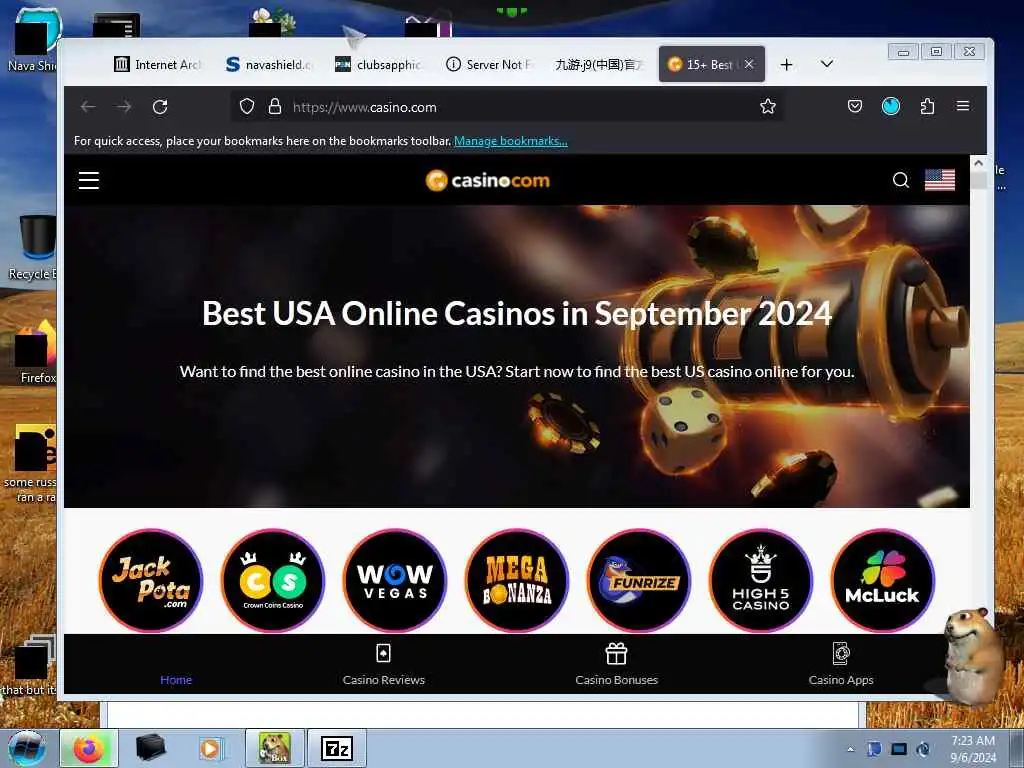Click the Firefox desktop shortcut
The image size is (1024, 768).
[x=36, y=351]
